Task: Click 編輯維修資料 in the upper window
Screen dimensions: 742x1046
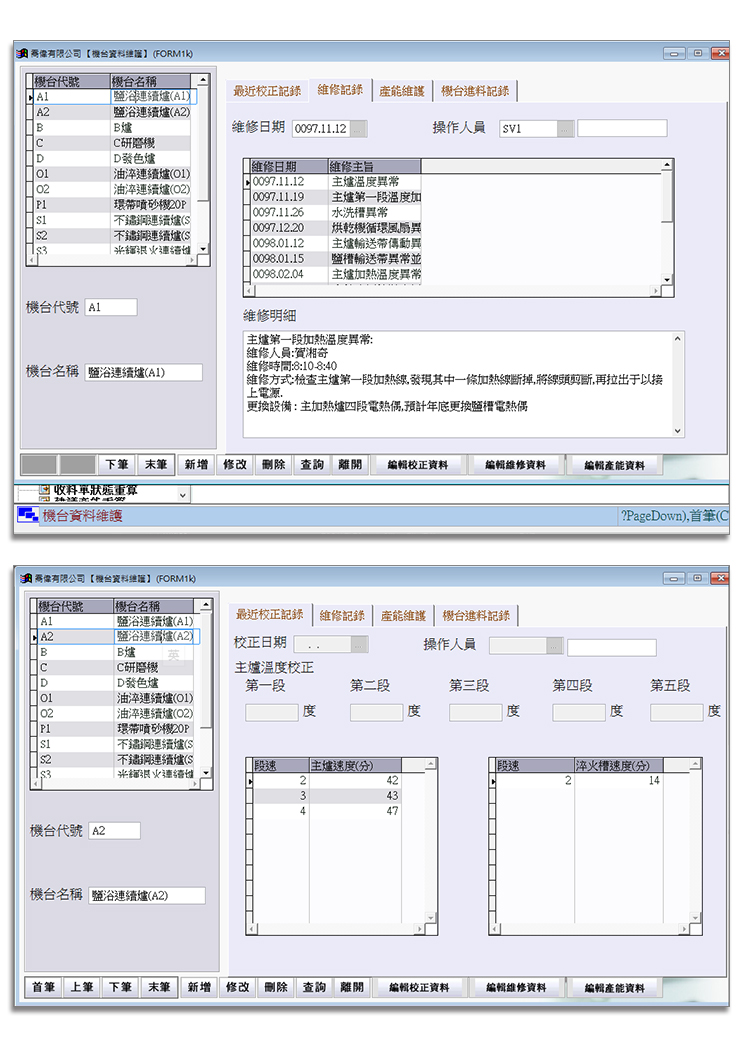Action: pos(515,465)
